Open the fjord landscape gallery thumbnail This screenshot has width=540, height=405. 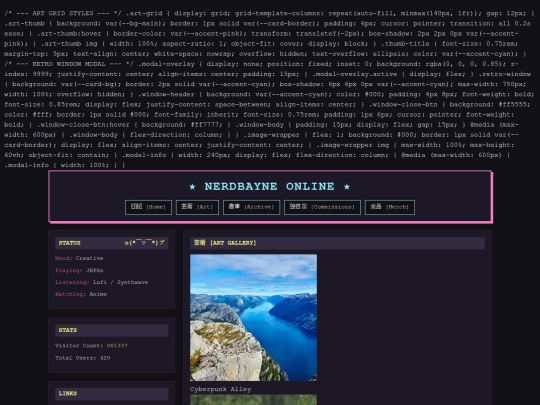[x=253, y=318]
